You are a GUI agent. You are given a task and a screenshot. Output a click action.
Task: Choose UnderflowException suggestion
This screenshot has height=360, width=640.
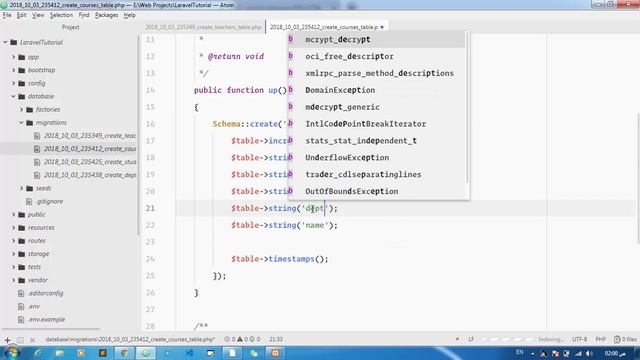click(376, 158)
